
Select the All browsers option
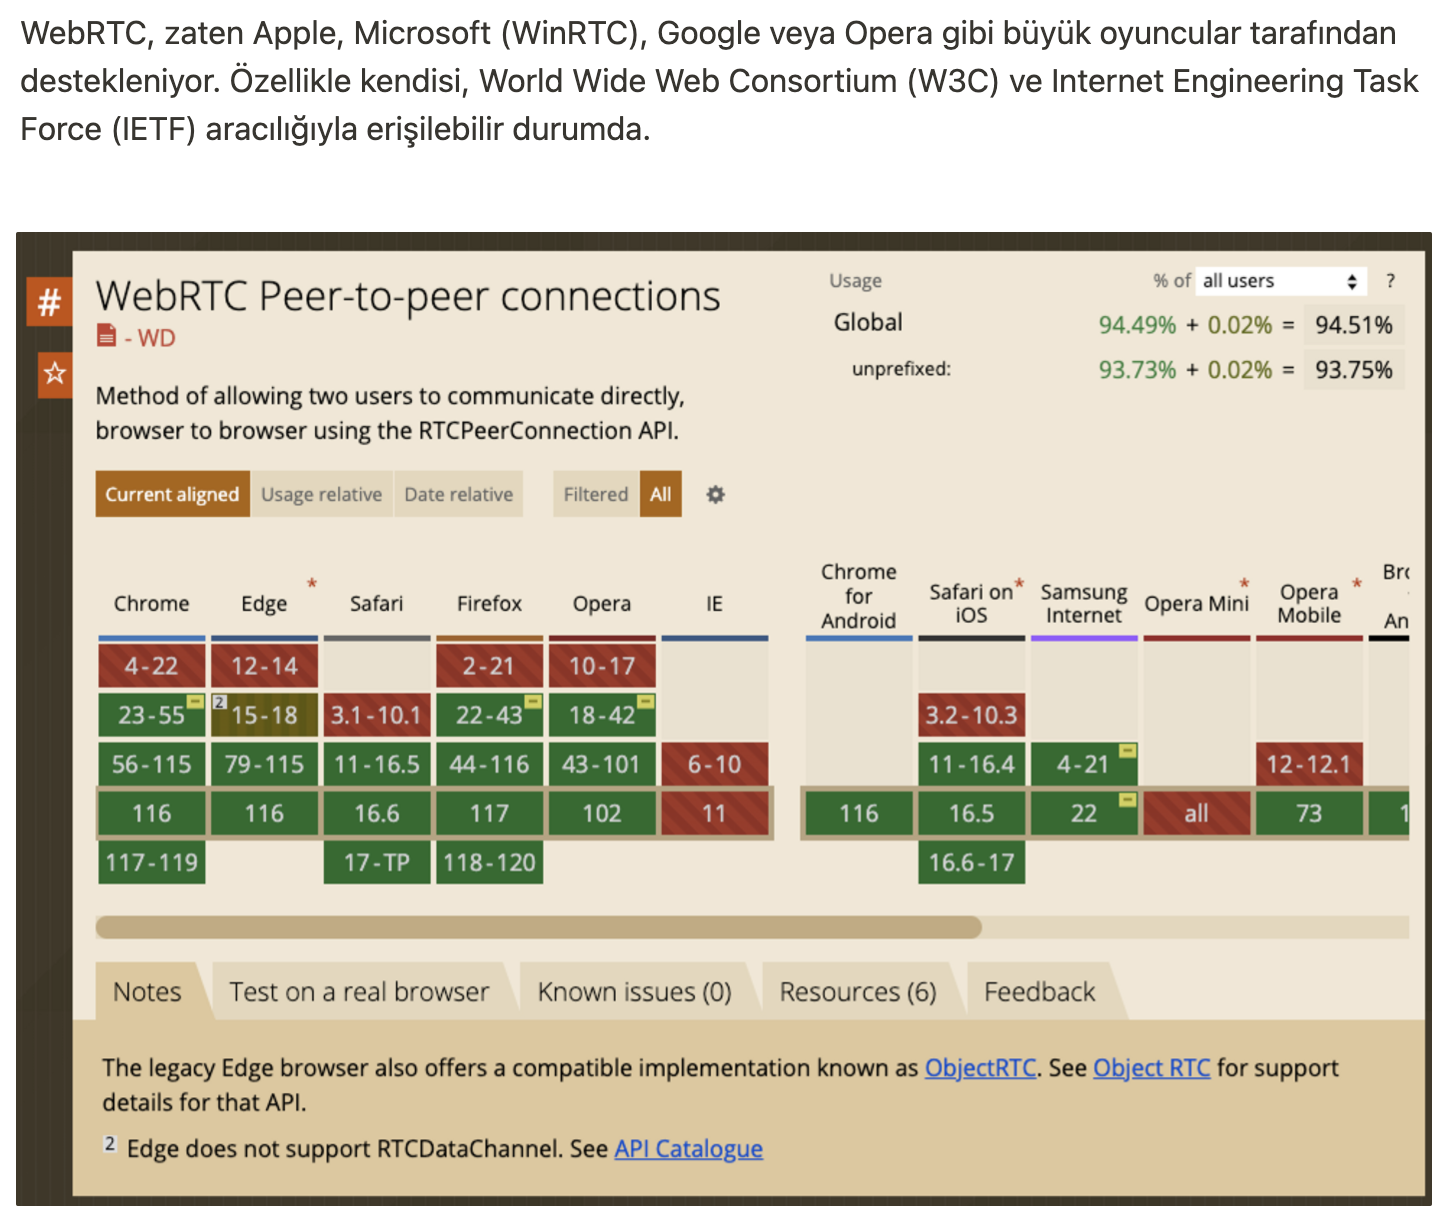tap(661, 494)
